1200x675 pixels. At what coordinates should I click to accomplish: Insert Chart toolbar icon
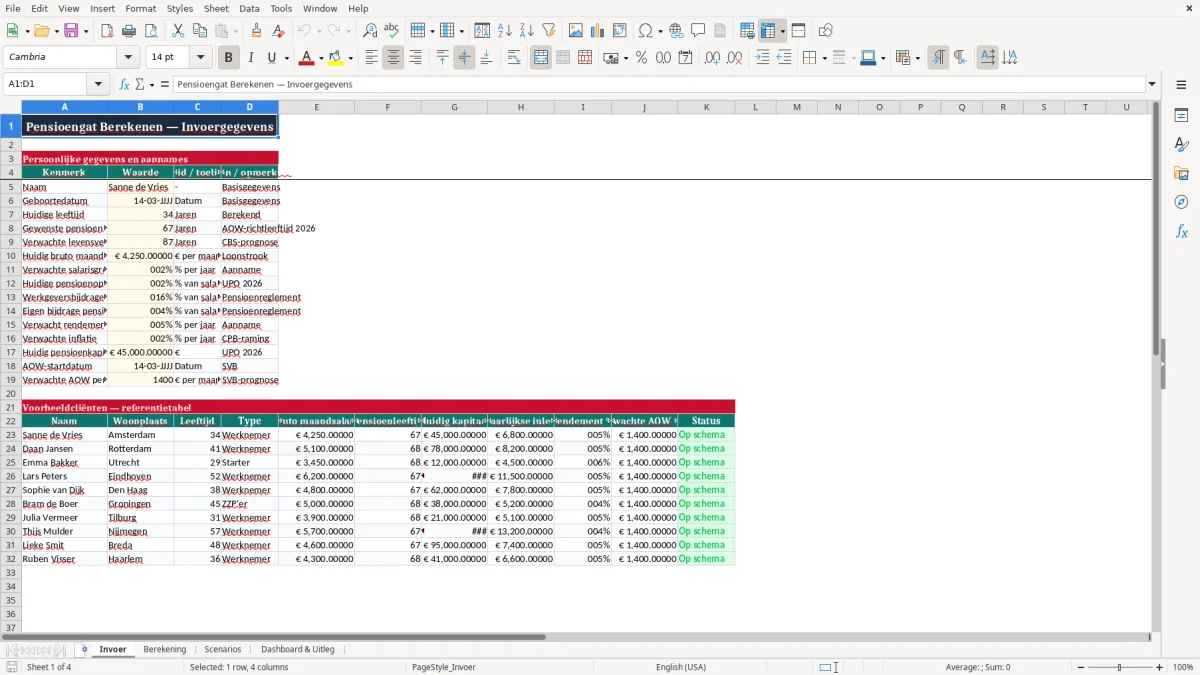pyautogui.click(x=598, y=31)
